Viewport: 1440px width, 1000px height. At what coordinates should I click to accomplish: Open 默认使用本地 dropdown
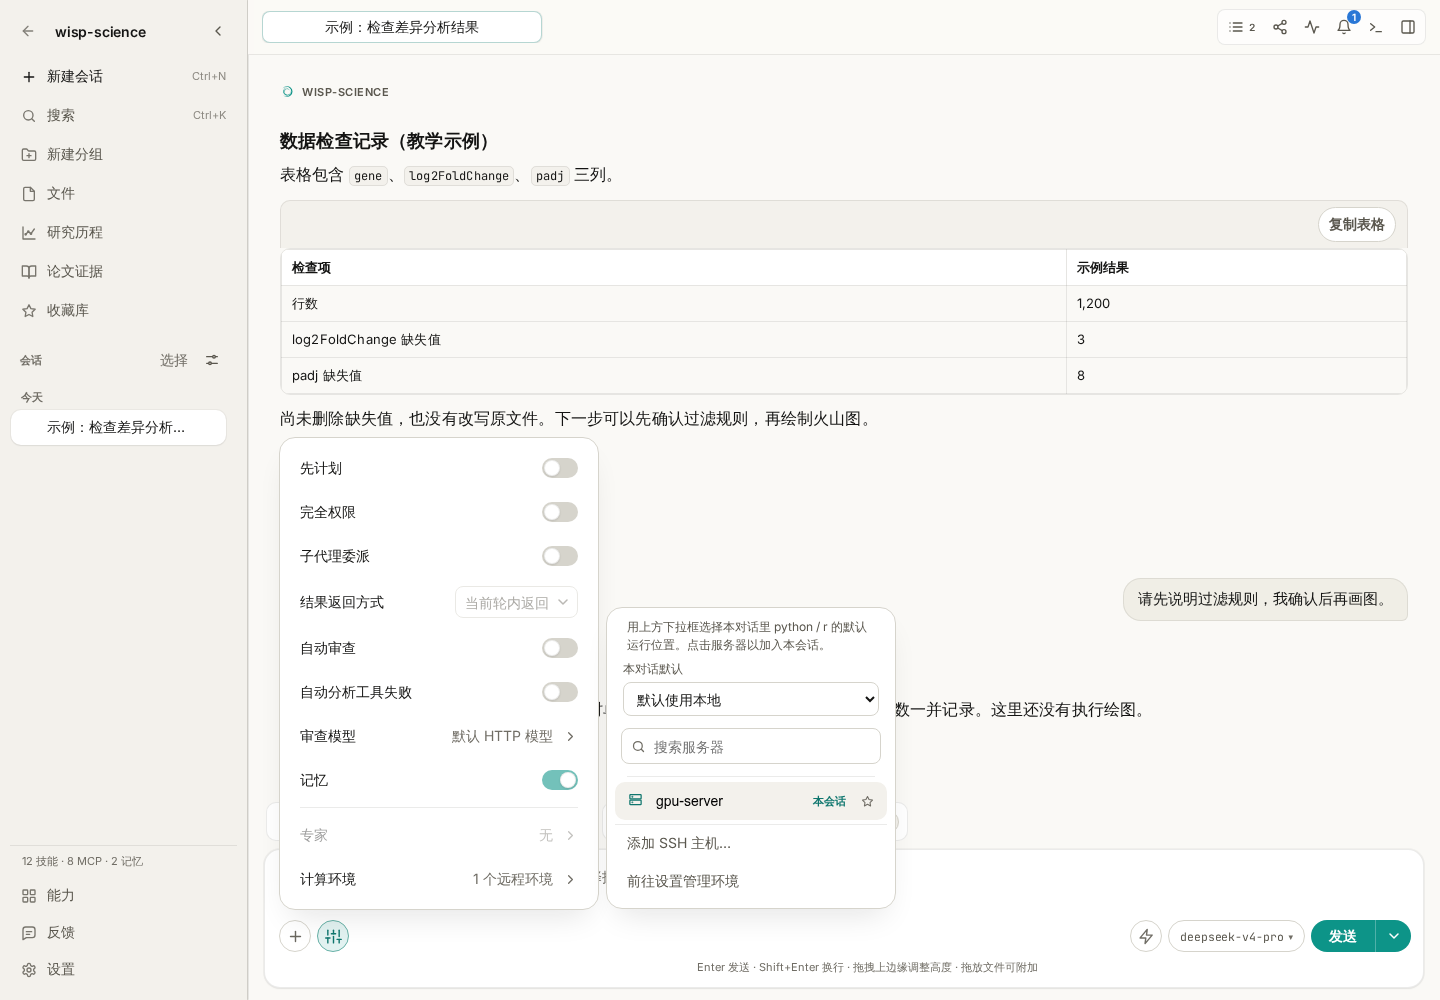tap(751, 699)
